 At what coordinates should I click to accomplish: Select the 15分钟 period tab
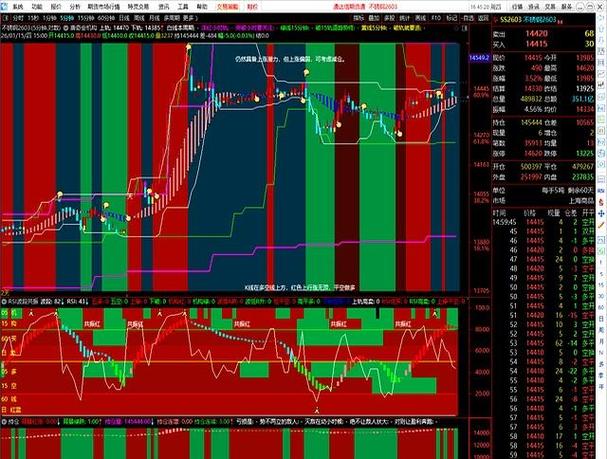[86, 18]
